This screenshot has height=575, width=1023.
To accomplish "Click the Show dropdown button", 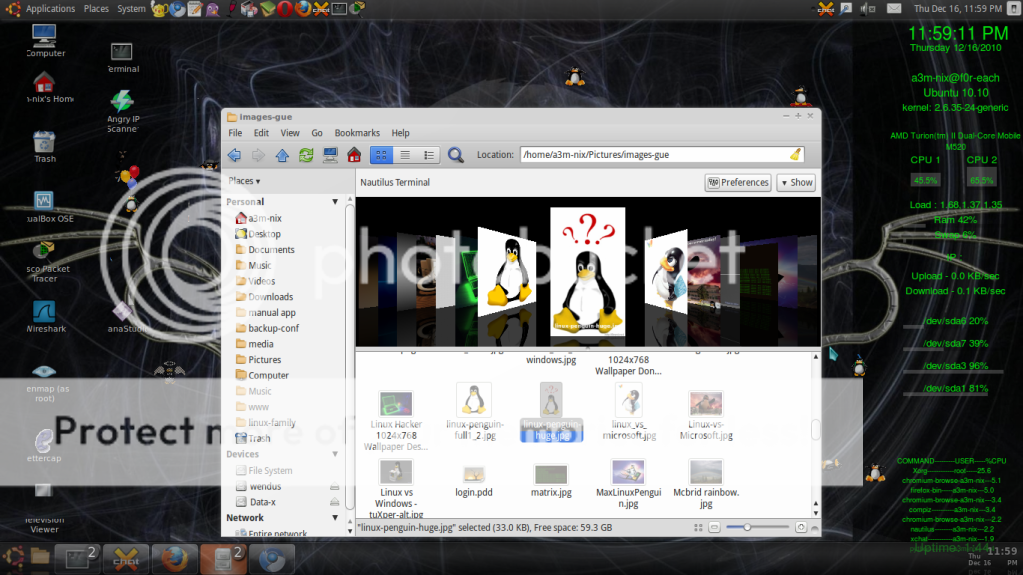I will (x=796, y=183).
